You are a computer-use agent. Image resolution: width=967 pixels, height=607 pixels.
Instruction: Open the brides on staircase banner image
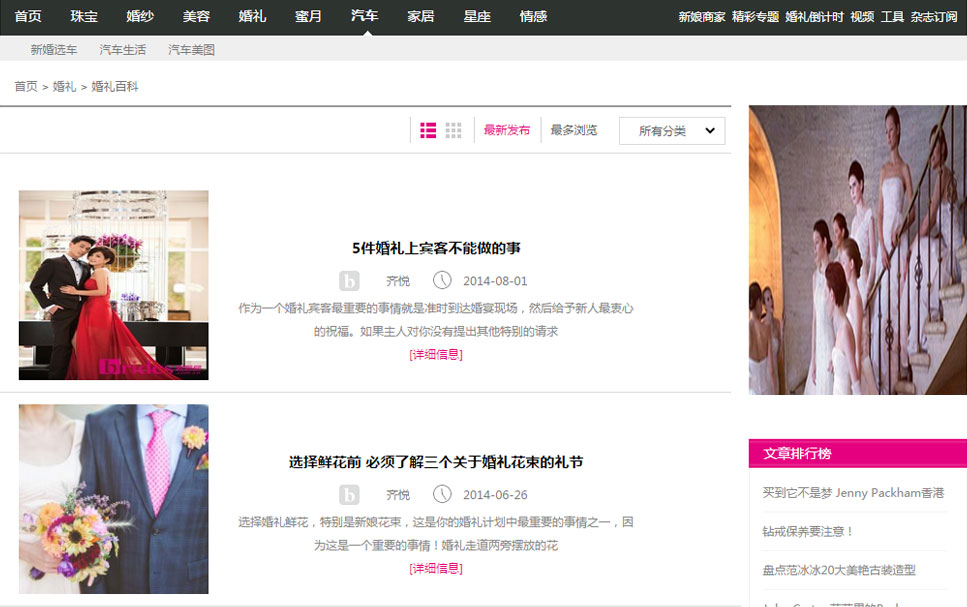(857, 250)
